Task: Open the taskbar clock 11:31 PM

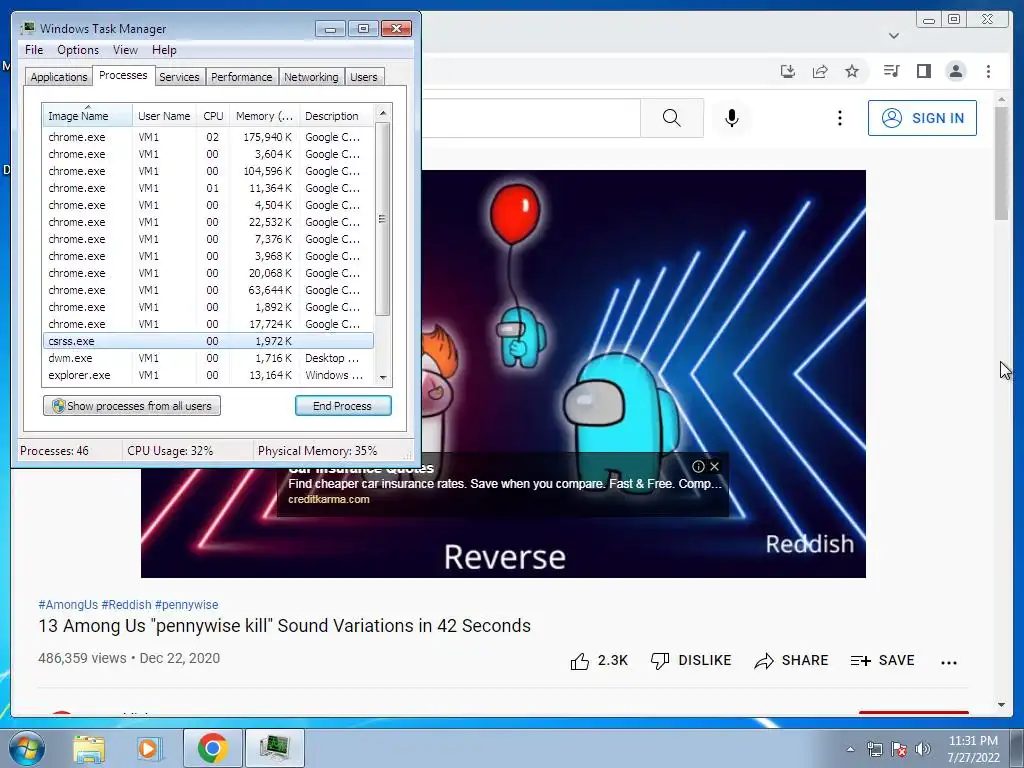Action: [973, 749]
